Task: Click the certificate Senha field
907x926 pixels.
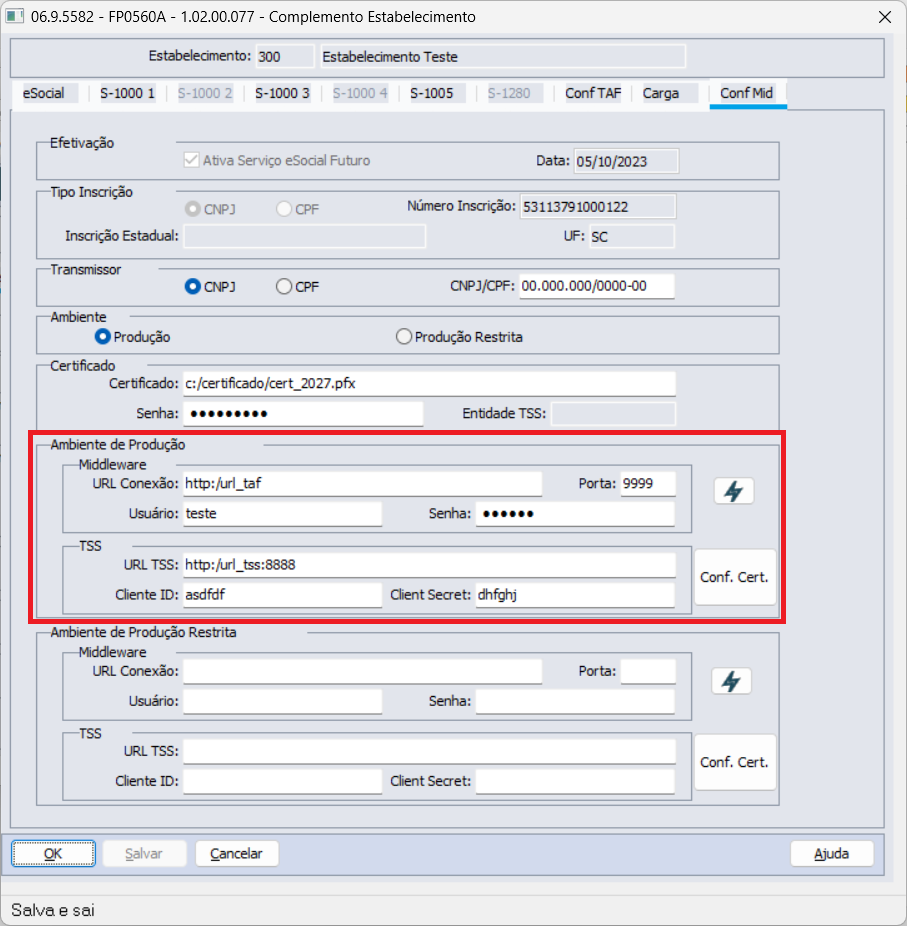Action: (303, 413)
